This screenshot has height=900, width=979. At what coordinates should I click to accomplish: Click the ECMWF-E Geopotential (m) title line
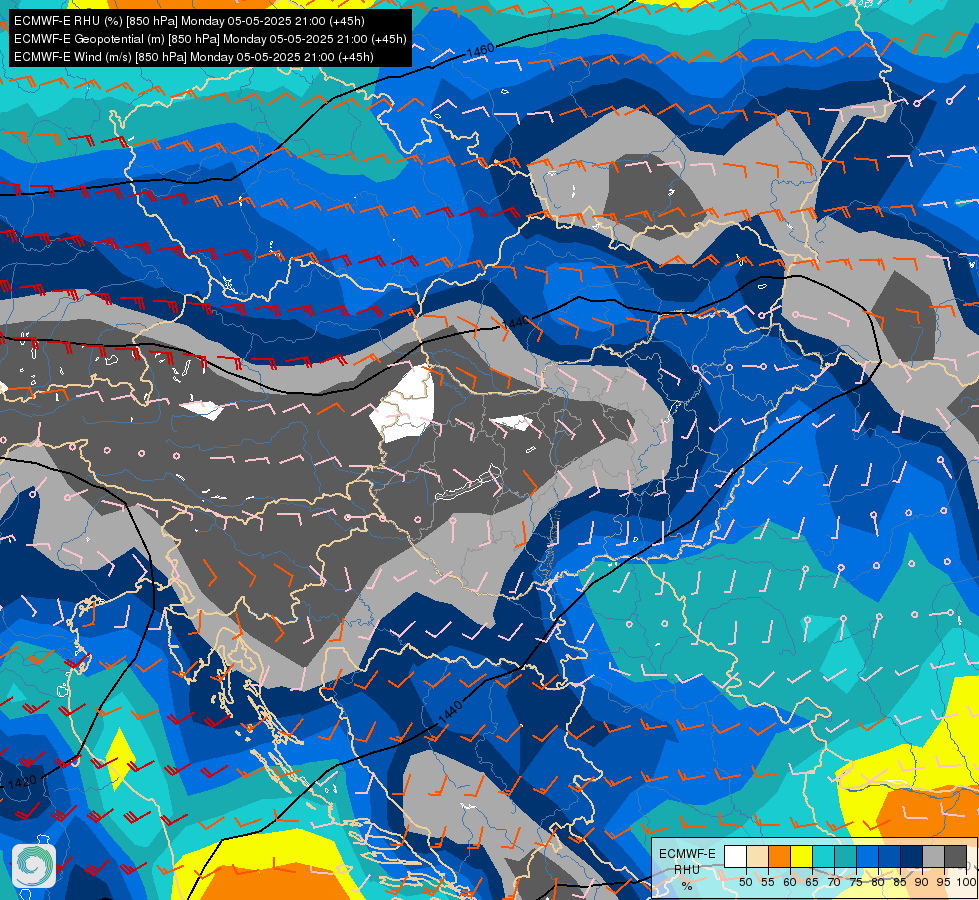click(x=210, y=39)
